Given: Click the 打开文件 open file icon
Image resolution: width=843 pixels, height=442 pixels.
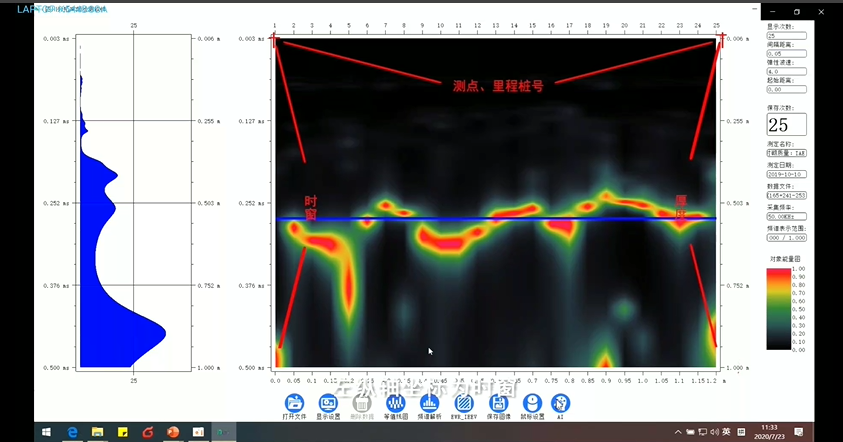Looking at the screenshot, I should click(294, 402).
